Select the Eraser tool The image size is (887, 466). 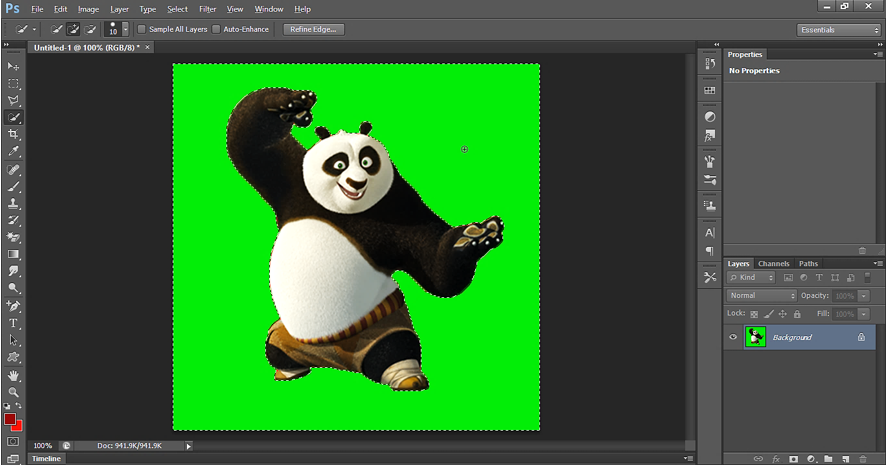pos(13,238)
